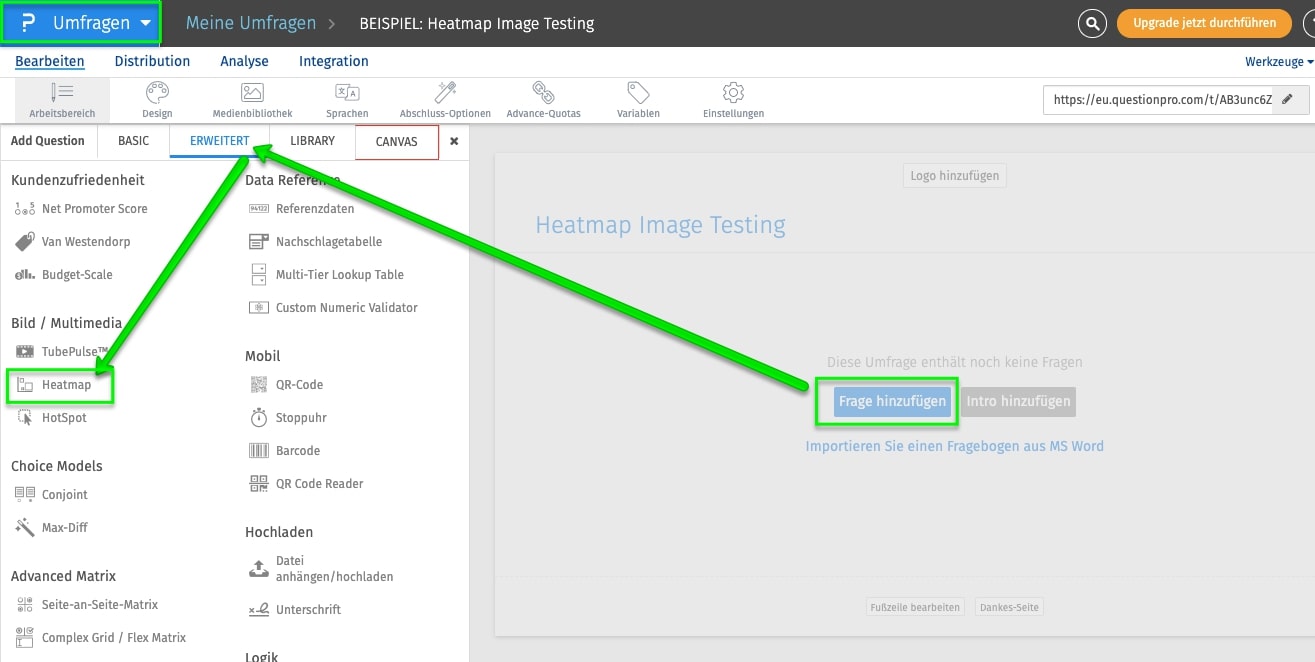Select the Heatmap question type

[66, 385]
